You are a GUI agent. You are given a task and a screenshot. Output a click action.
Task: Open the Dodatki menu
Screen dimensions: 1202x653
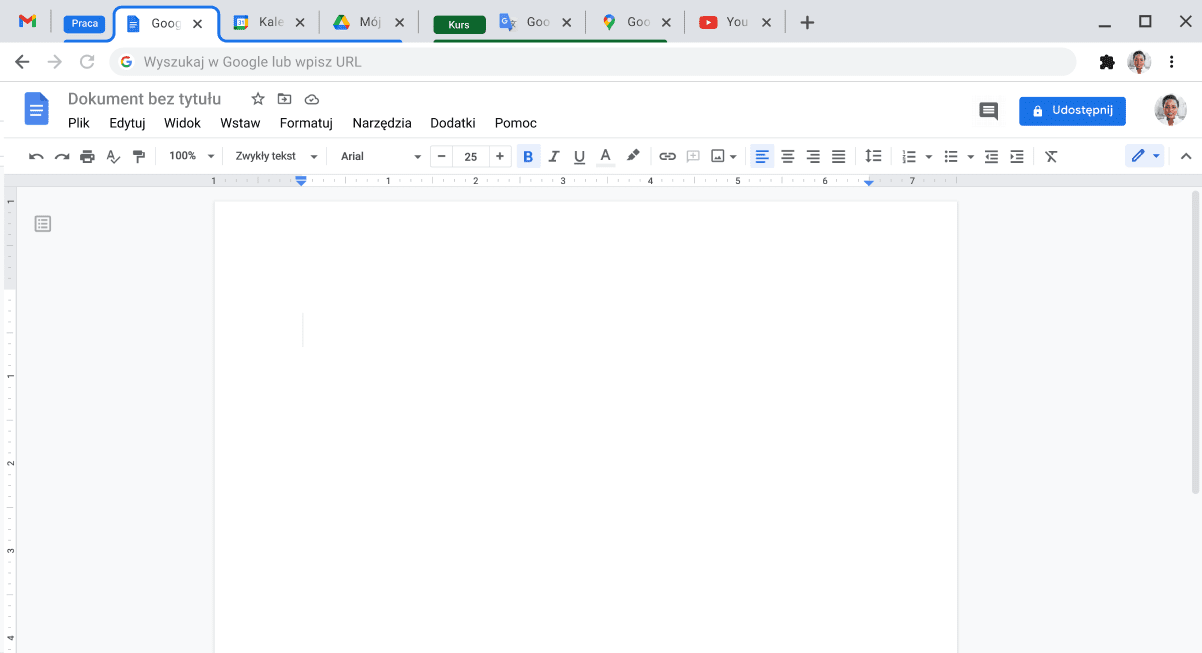click(x=453, y=123)
